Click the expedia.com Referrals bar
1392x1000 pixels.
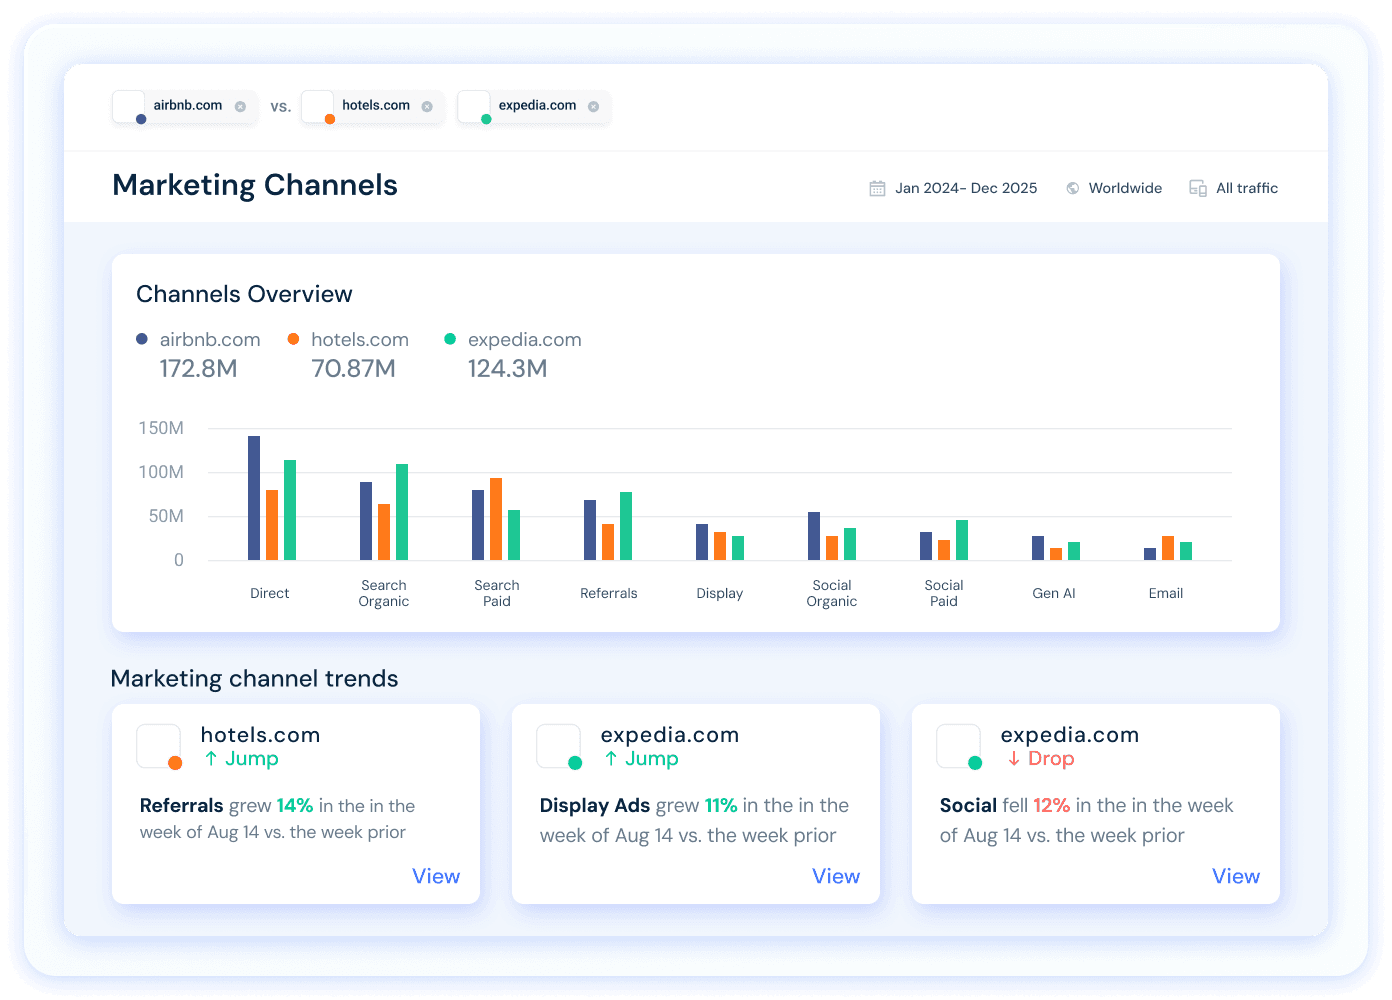pyautogui.click(x=626, y=526)
